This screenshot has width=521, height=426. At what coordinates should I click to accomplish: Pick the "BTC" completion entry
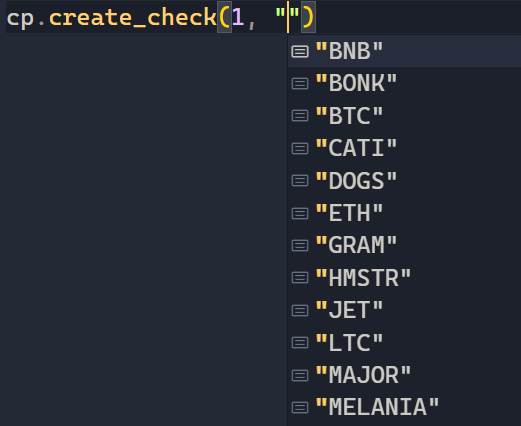click(404, 116)
